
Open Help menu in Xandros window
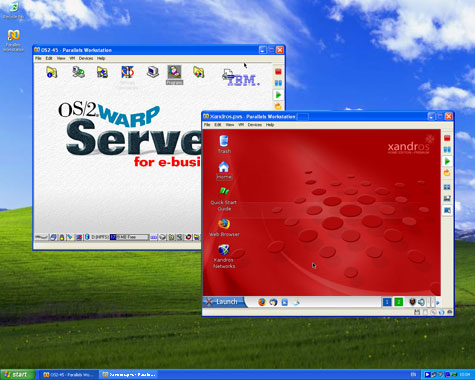270,125
